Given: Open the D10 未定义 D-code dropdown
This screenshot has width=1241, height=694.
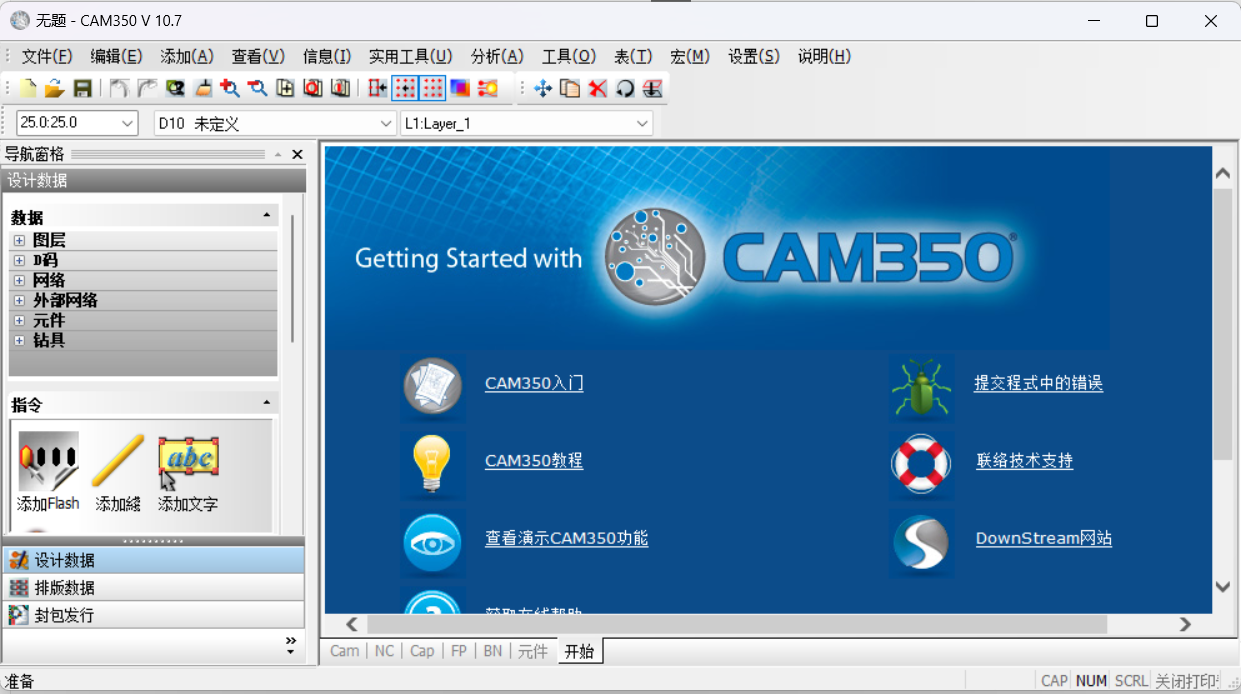Looking at the screenshot, I should (x=387, y=123).
